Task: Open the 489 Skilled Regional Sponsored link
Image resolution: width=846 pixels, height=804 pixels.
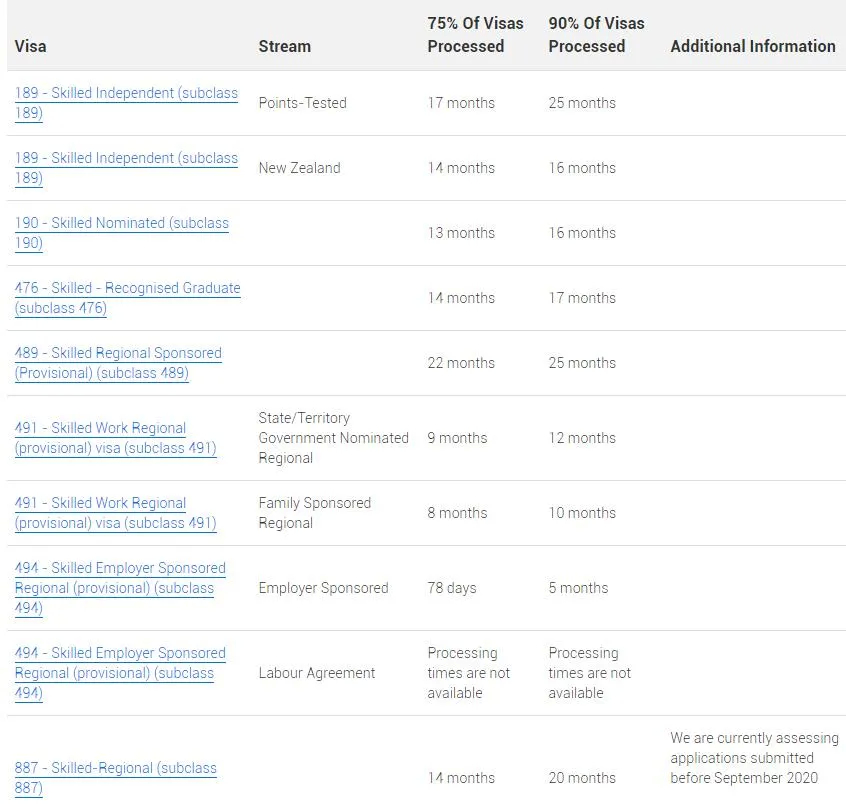Action: point(118,363)
